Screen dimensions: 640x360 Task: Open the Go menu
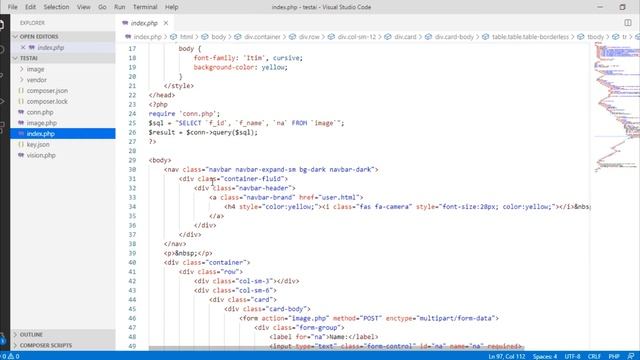102,7
